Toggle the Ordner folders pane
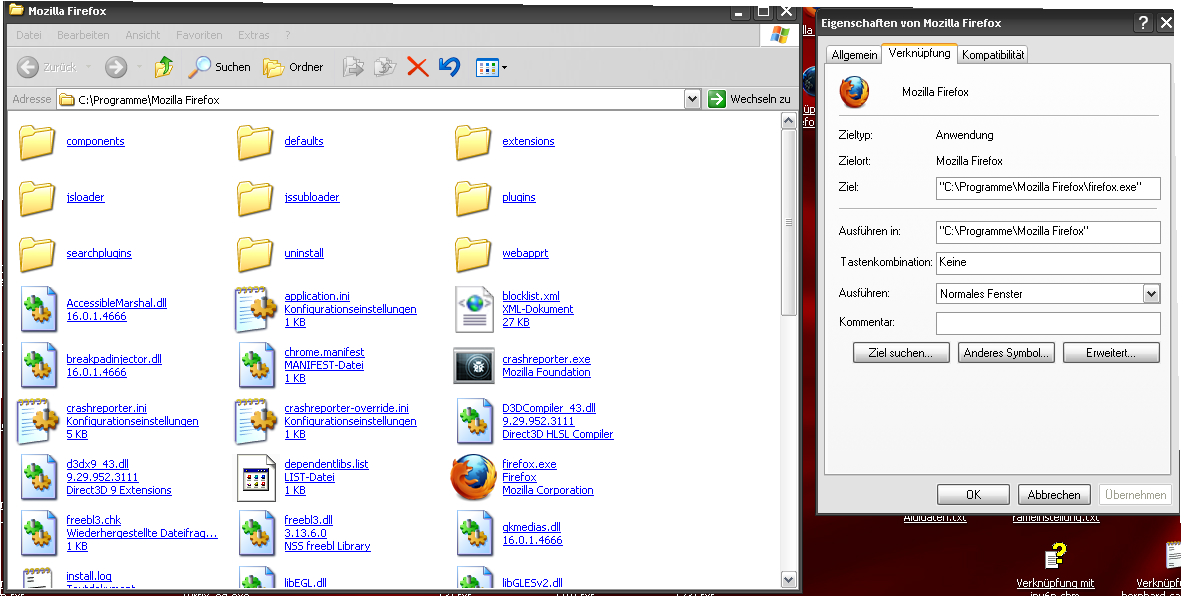The width and height of the screenshot is (1191, 606). click(x=294, y=67)
